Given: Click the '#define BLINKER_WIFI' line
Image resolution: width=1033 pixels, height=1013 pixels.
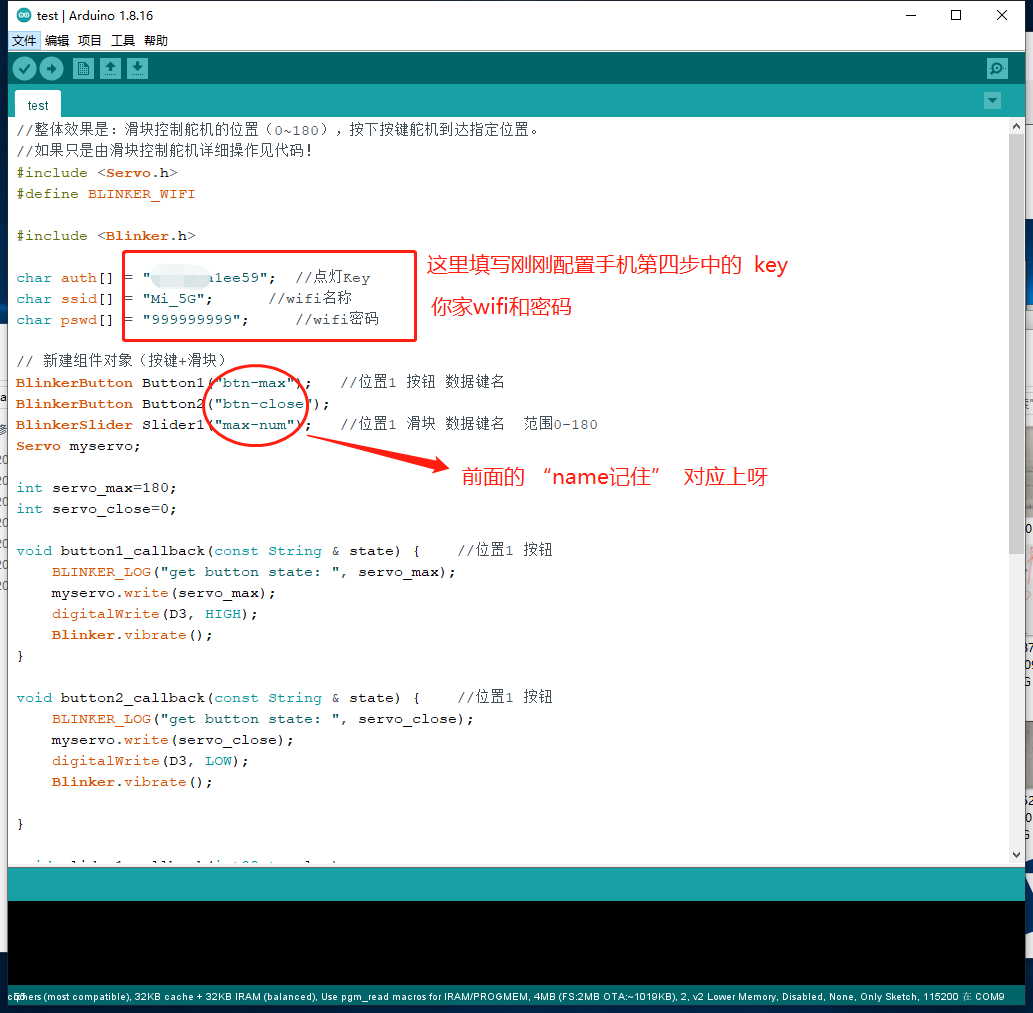Looking at the screenshot, I should [x=105, y=194].
